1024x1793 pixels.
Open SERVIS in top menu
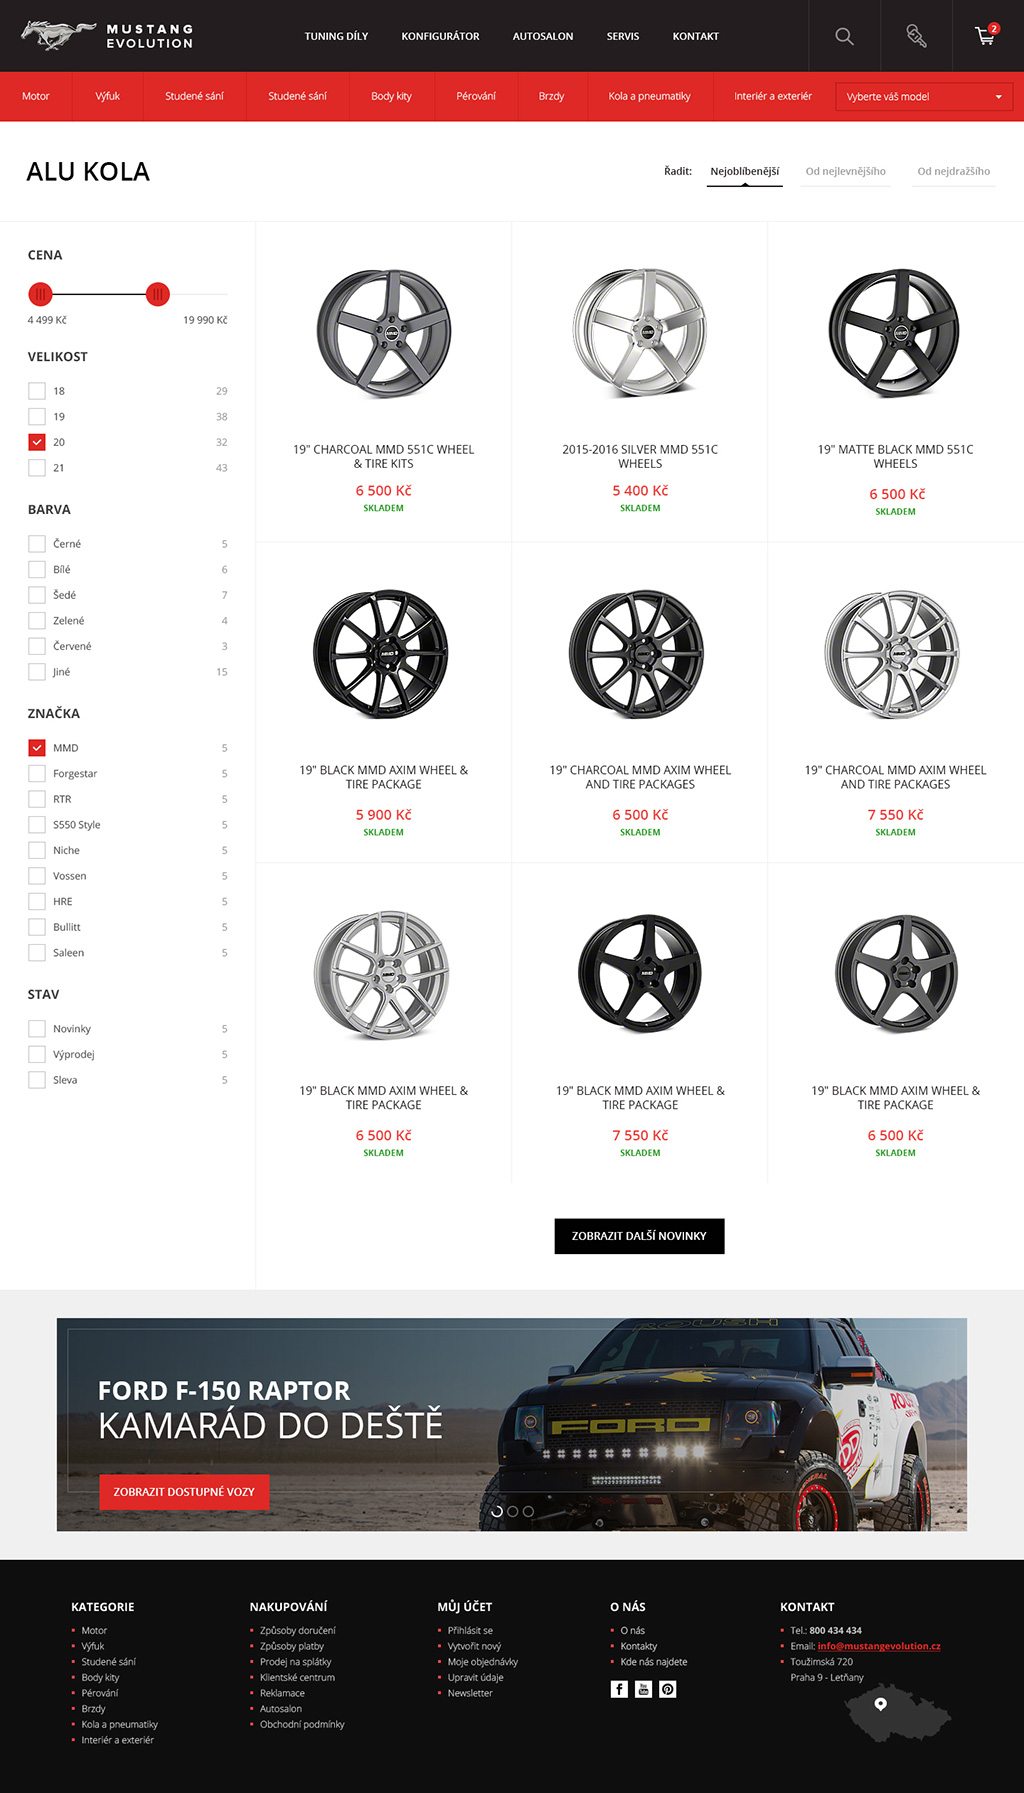coord(623,36)
